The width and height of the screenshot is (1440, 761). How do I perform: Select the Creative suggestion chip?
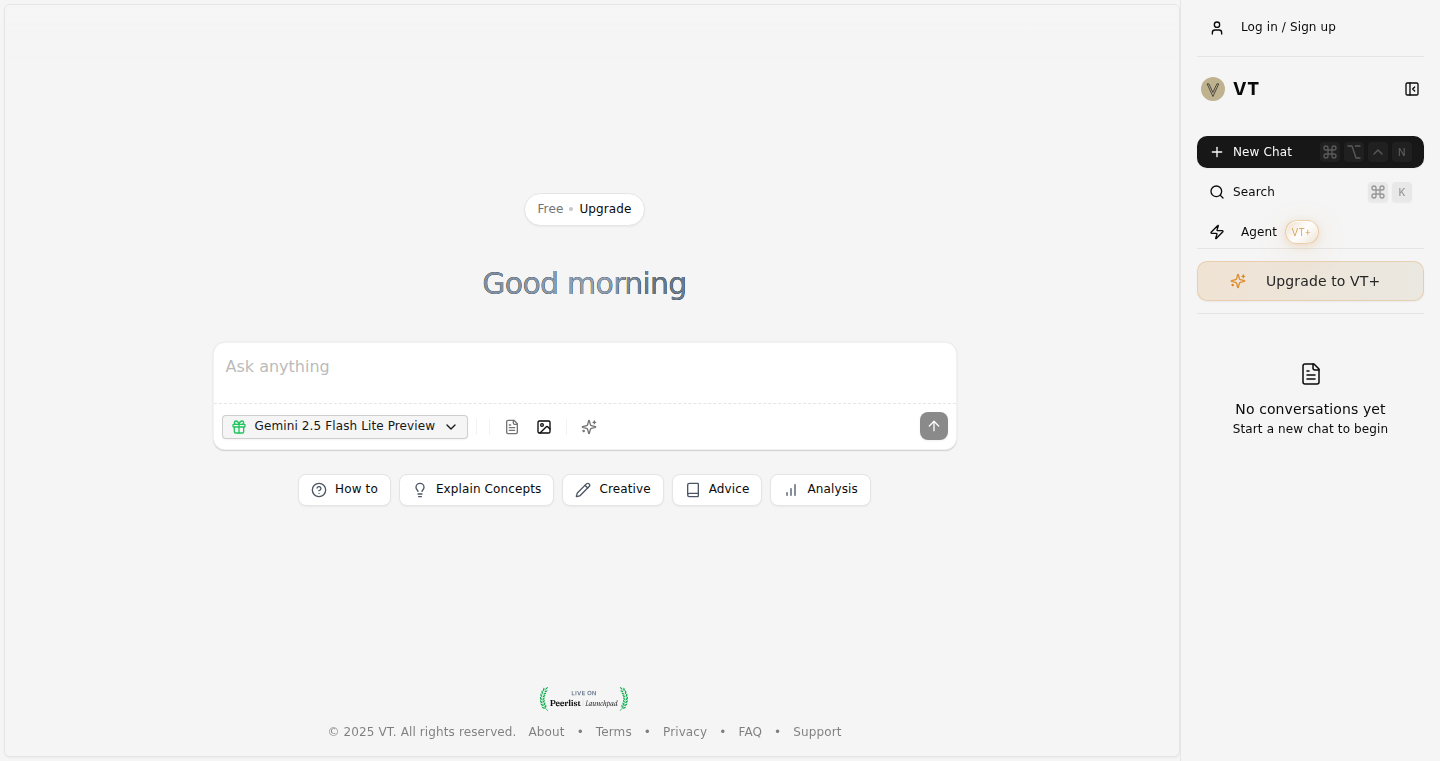click(x=613, y=490)
